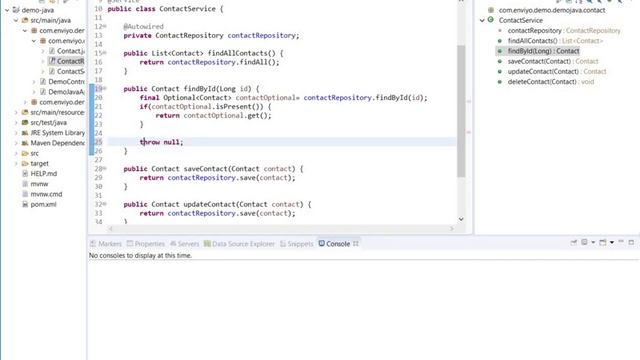Click the editor horizontal scroll right arrow
Screen dimensions: 640x360
tap(451, 229)
